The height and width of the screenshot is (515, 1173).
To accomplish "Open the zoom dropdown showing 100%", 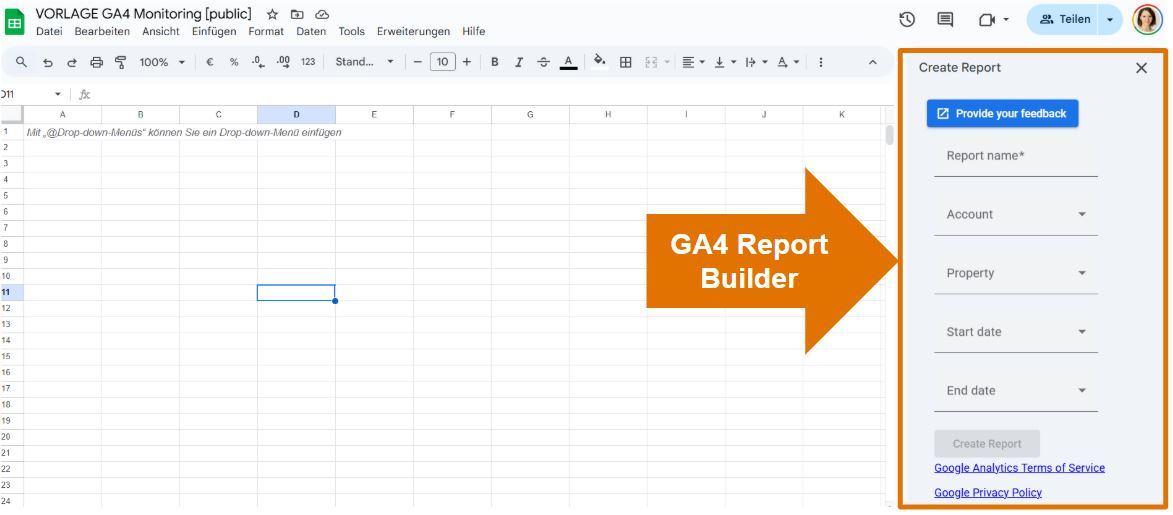I will 162,62.
